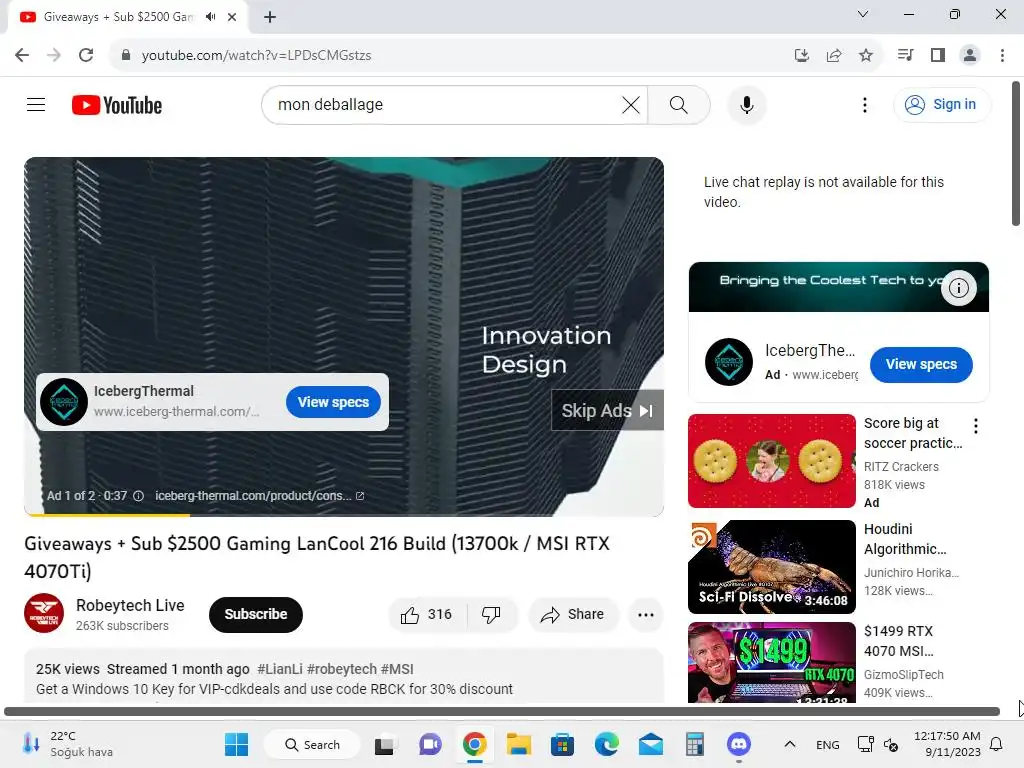Share the video

573,615
